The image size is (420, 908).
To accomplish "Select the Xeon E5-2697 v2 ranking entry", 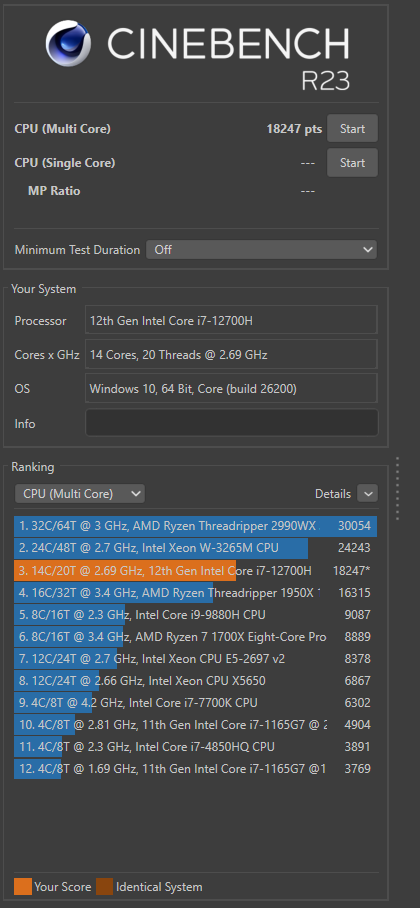I will [196, 658].
